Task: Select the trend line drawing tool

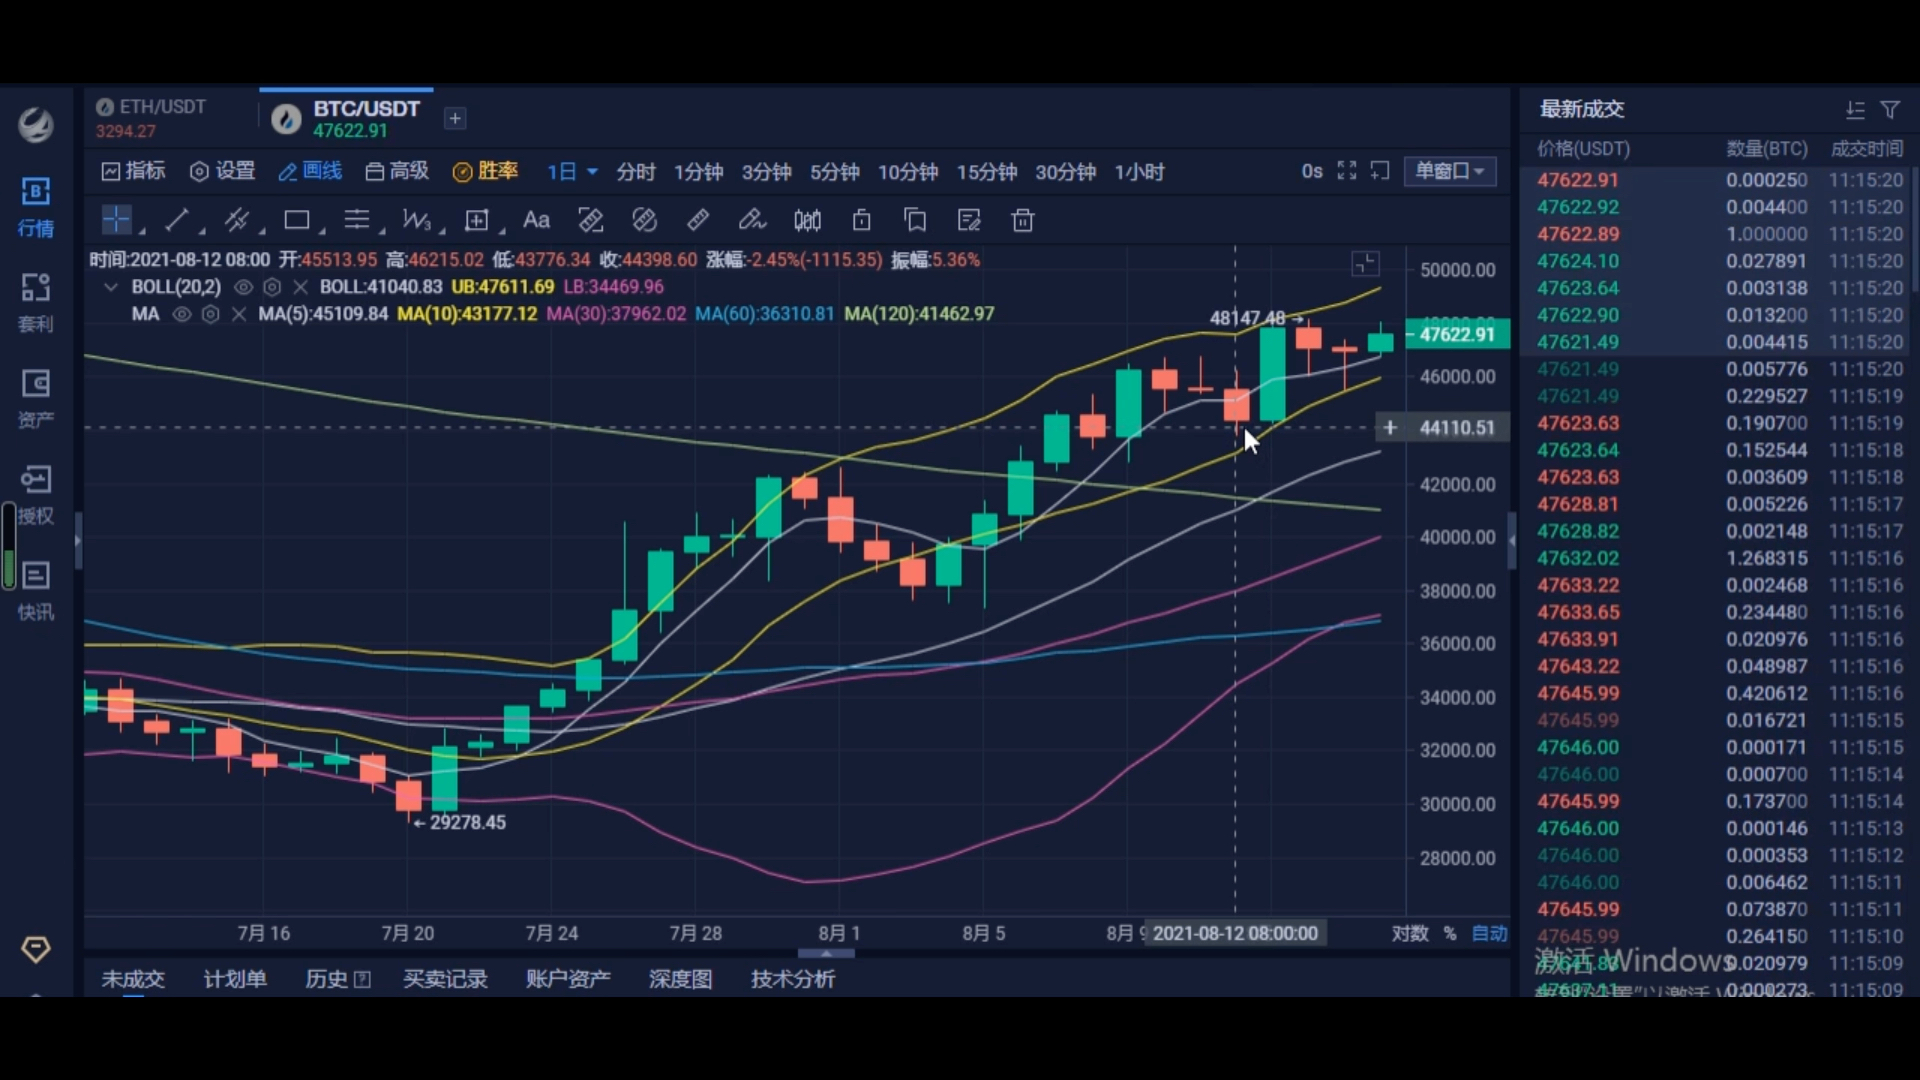Action: 177,220
